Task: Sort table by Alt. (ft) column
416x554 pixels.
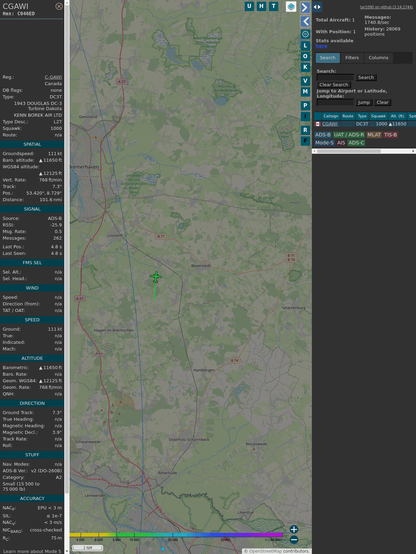Action: tap(397, 116)
